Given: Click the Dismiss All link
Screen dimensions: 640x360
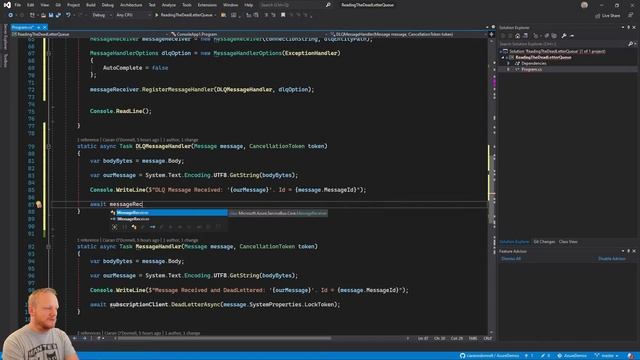Looking at the screenshot, I should pos(511,259).
